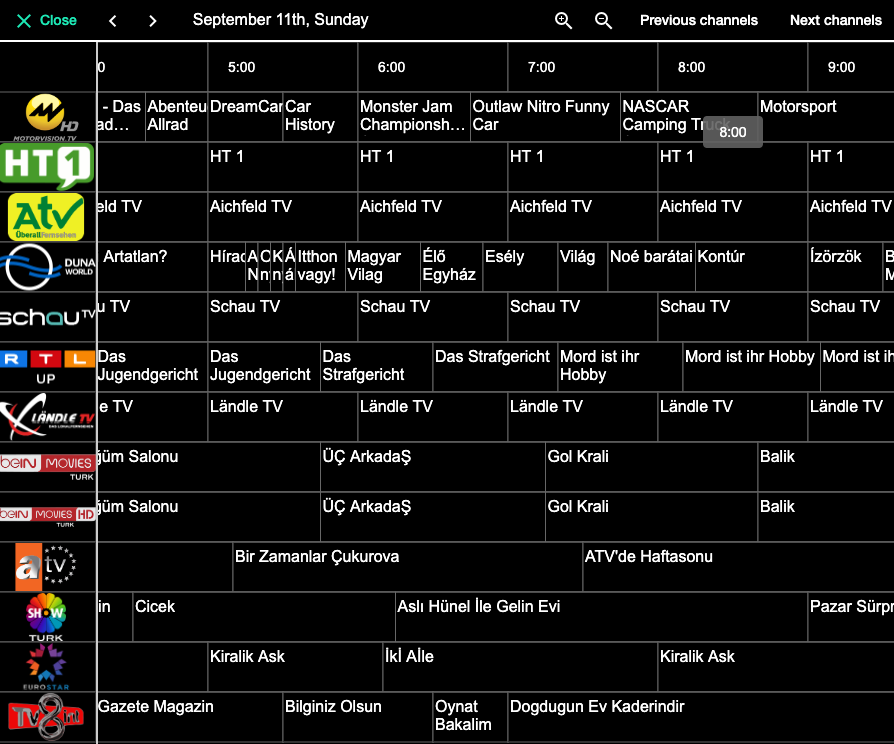Open Monster Jam Championship program

tap(414, 117)
